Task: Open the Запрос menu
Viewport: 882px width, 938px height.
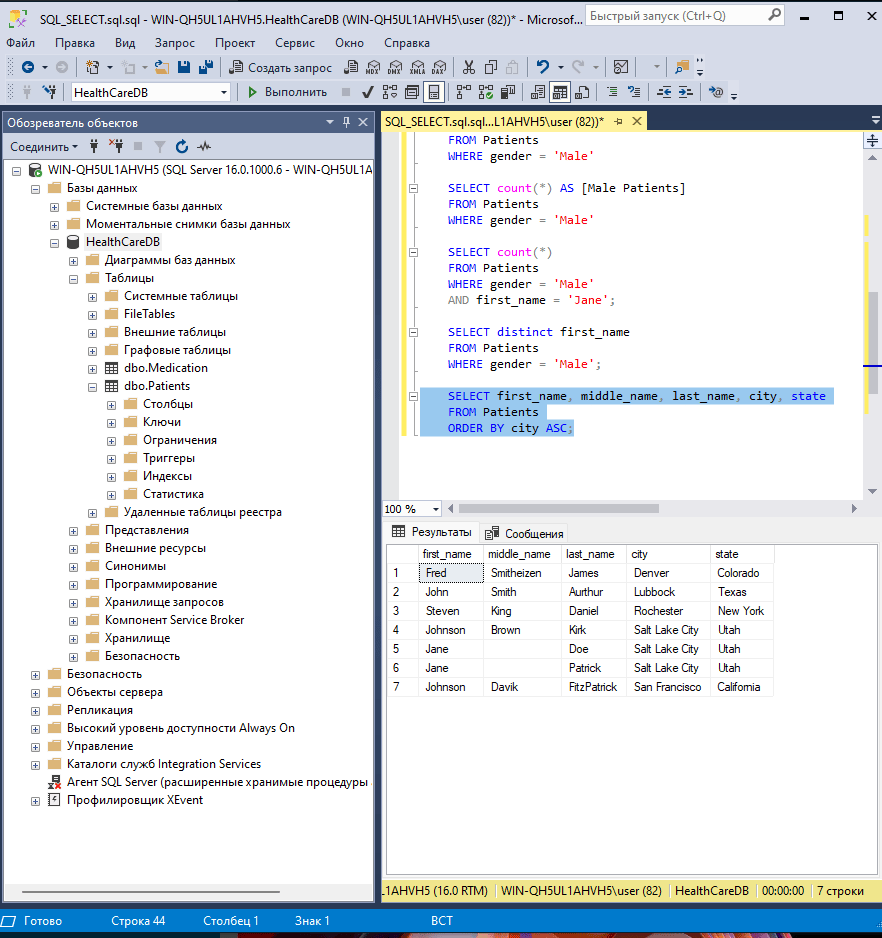Action: tap(175, 43)
